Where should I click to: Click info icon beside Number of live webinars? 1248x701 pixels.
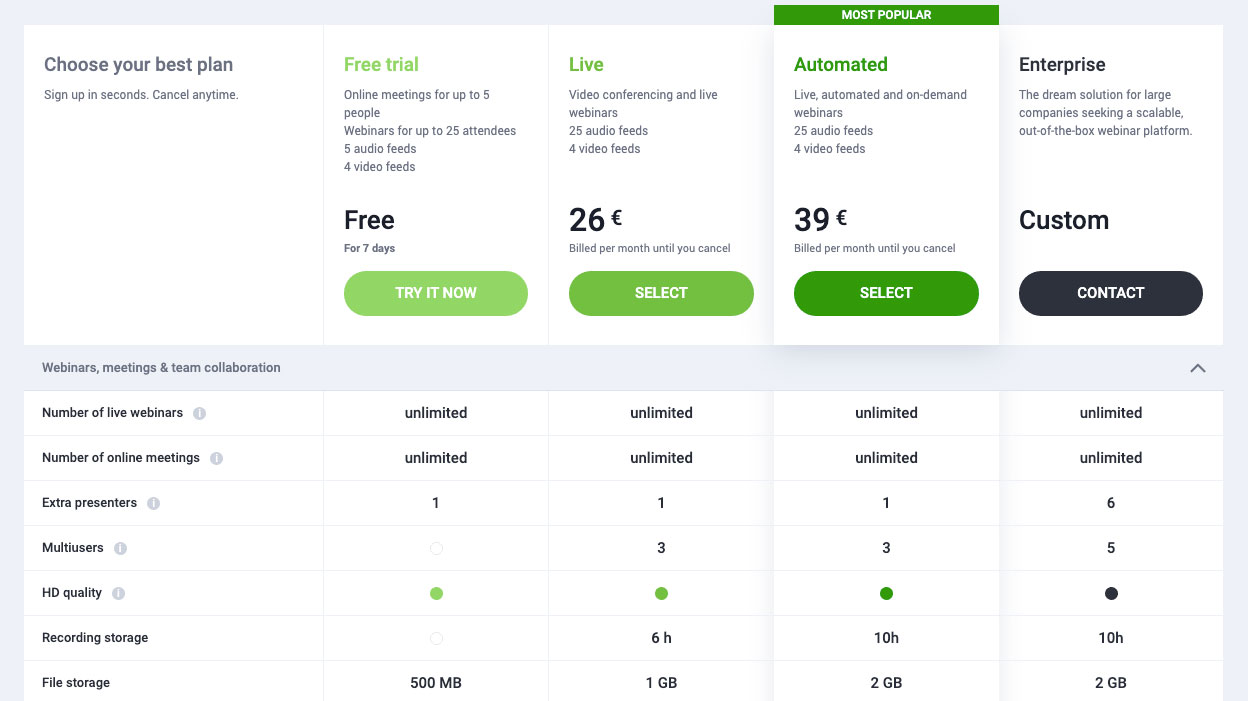[199, 413]
